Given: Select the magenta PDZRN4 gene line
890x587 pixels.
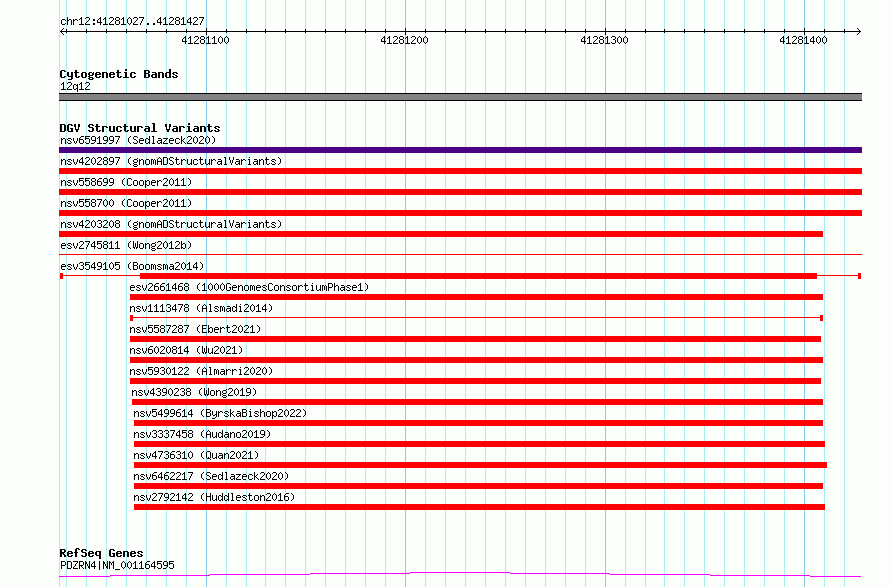Looking at the screenshot, I should (x=460, y=575).
